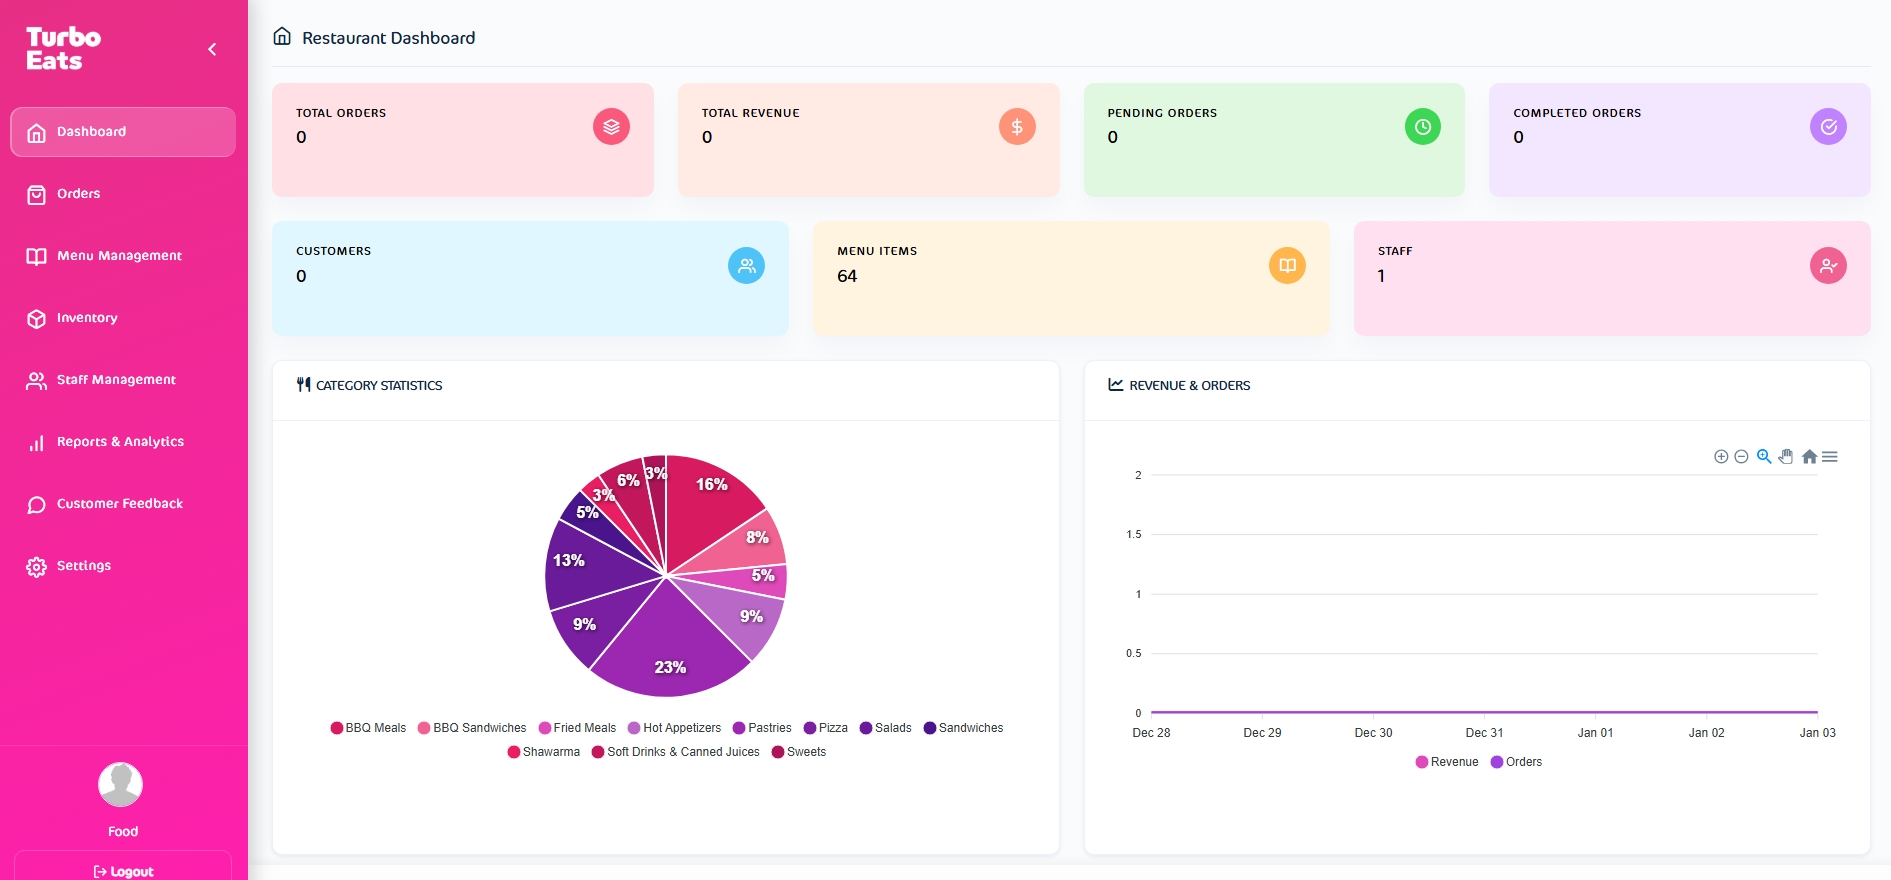Viewport: 1891px width, 880px height.
Task: Activate the chart panning hand tool
Action: (x=1786, y=457)
